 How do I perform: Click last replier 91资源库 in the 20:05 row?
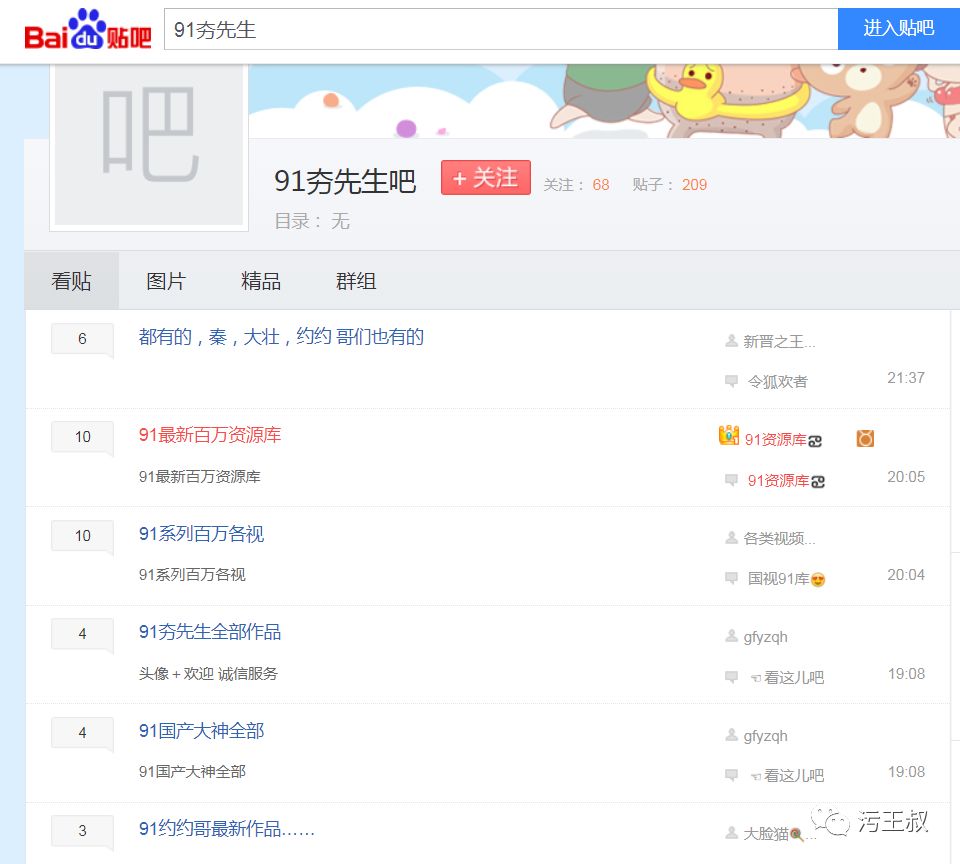click(786, 481)
